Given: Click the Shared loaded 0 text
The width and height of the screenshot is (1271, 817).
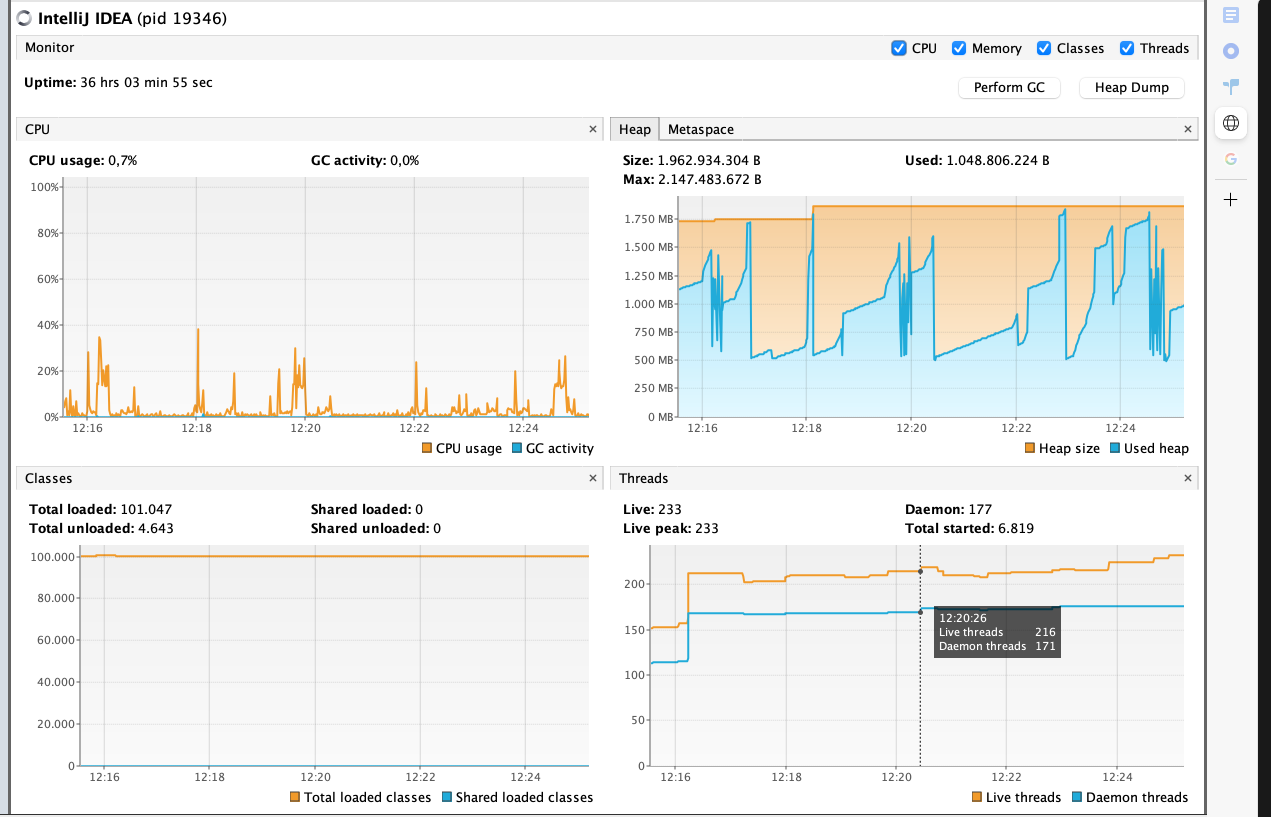Looking at the screenshot, I should (367, 509).
